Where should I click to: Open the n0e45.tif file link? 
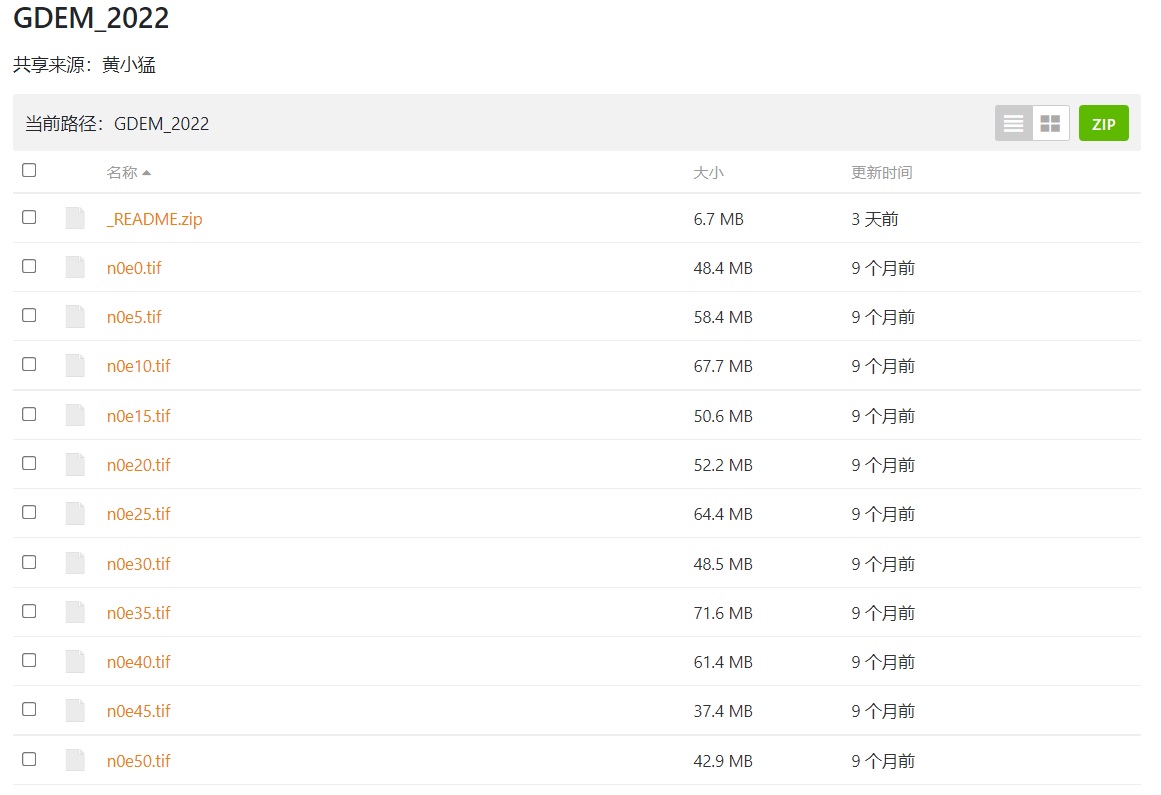pos(138,711)
